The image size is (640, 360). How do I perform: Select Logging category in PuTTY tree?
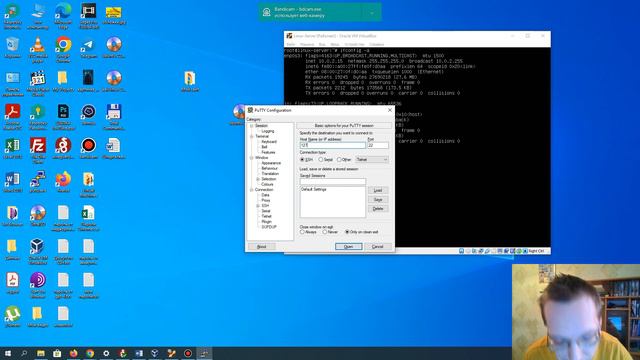[x=268, y=131]
